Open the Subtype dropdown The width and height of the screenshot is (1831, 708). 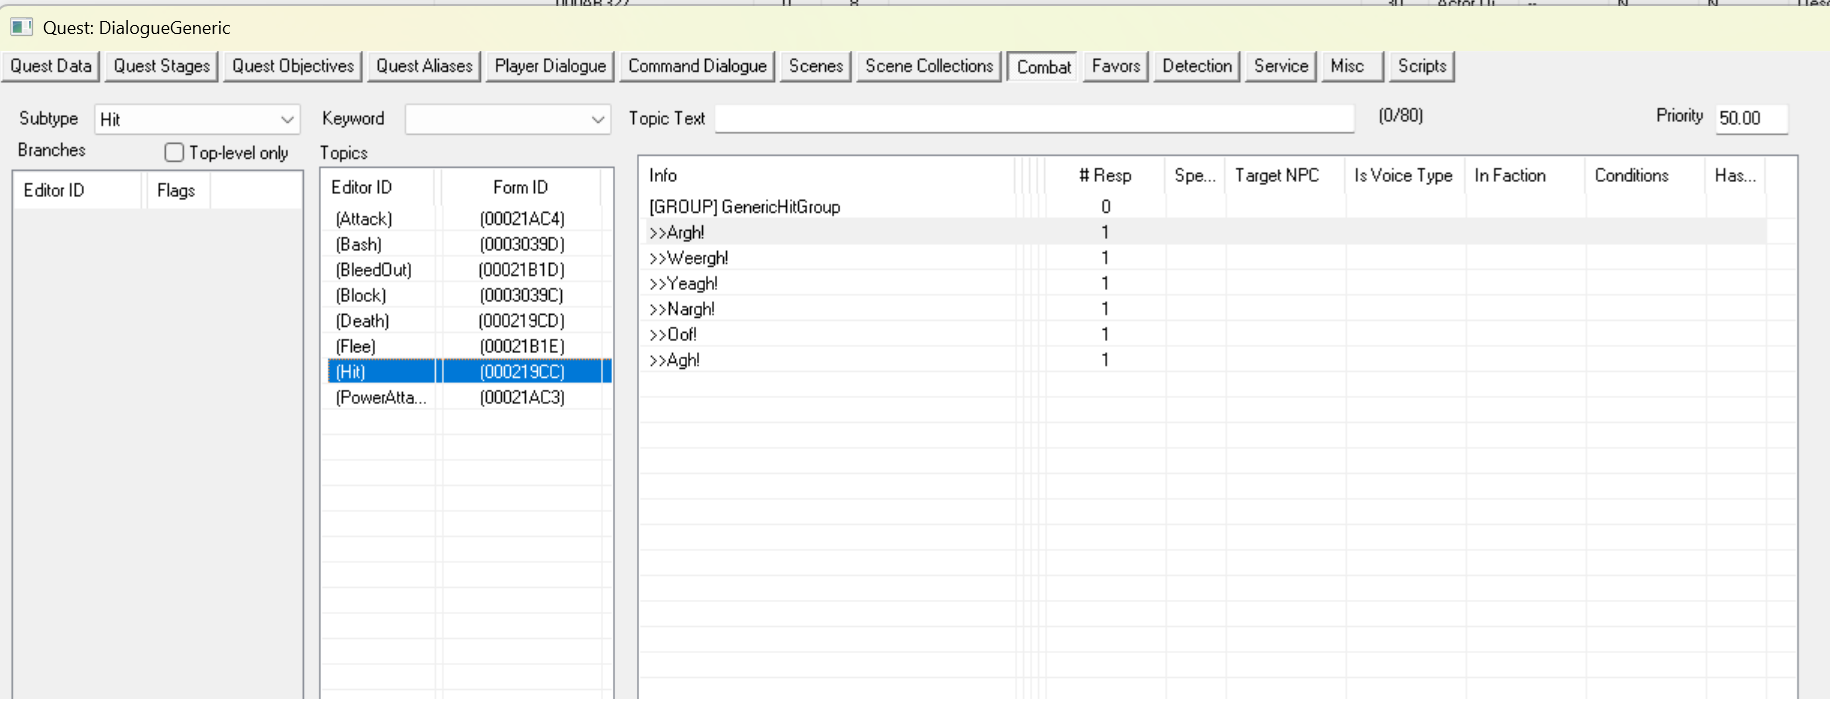(x=287, y=120)
